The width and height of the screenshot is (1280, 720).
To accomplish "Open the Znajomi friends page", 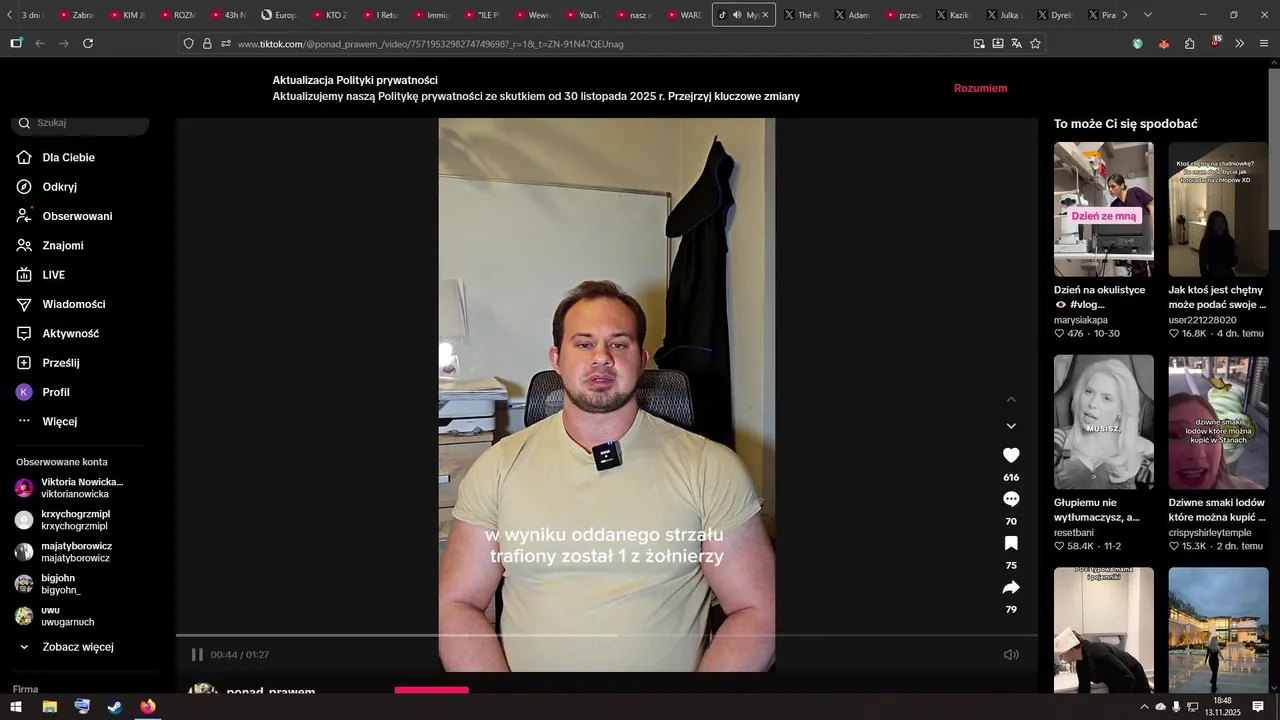I will point(50,245).
